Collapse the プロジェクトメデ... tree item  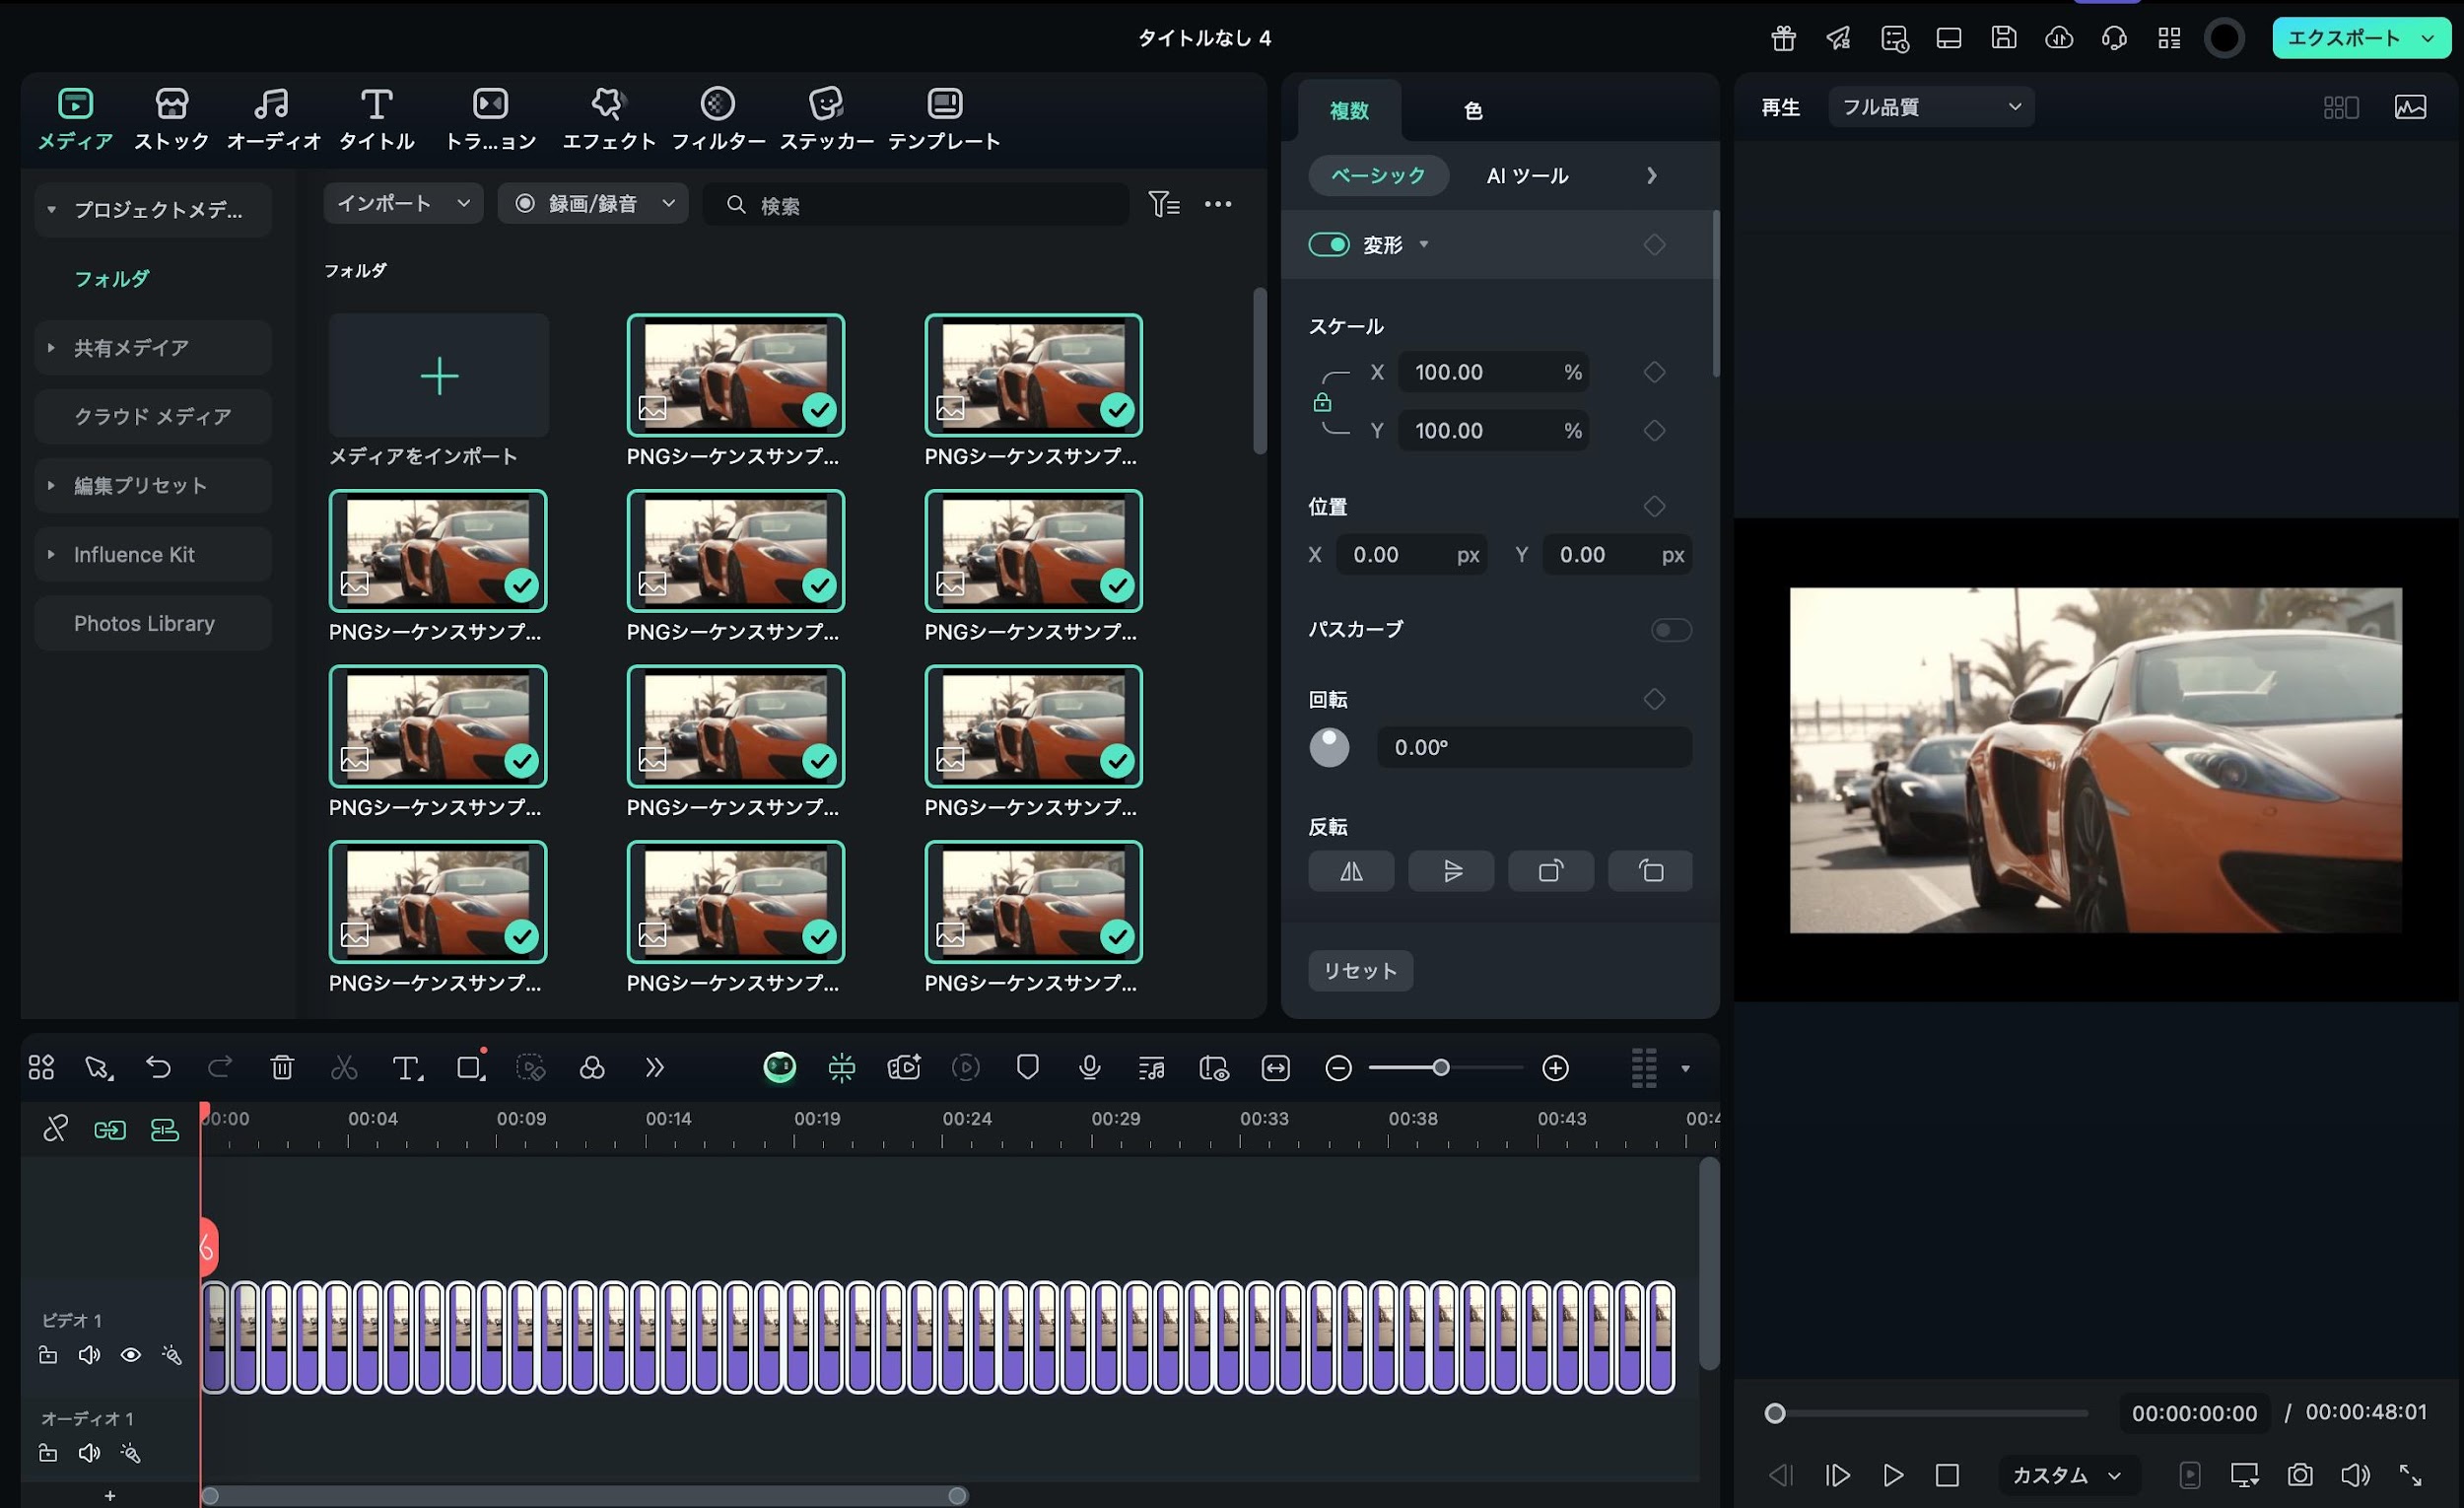pos(51,210)
